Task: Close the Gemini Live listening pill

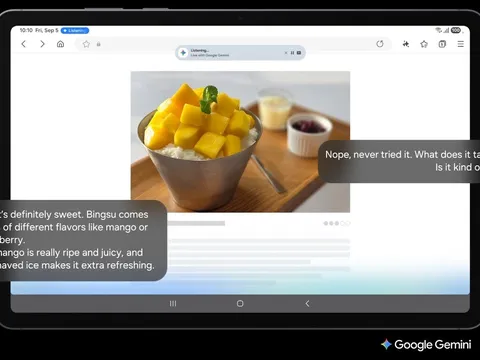Action: coord(286,53)
